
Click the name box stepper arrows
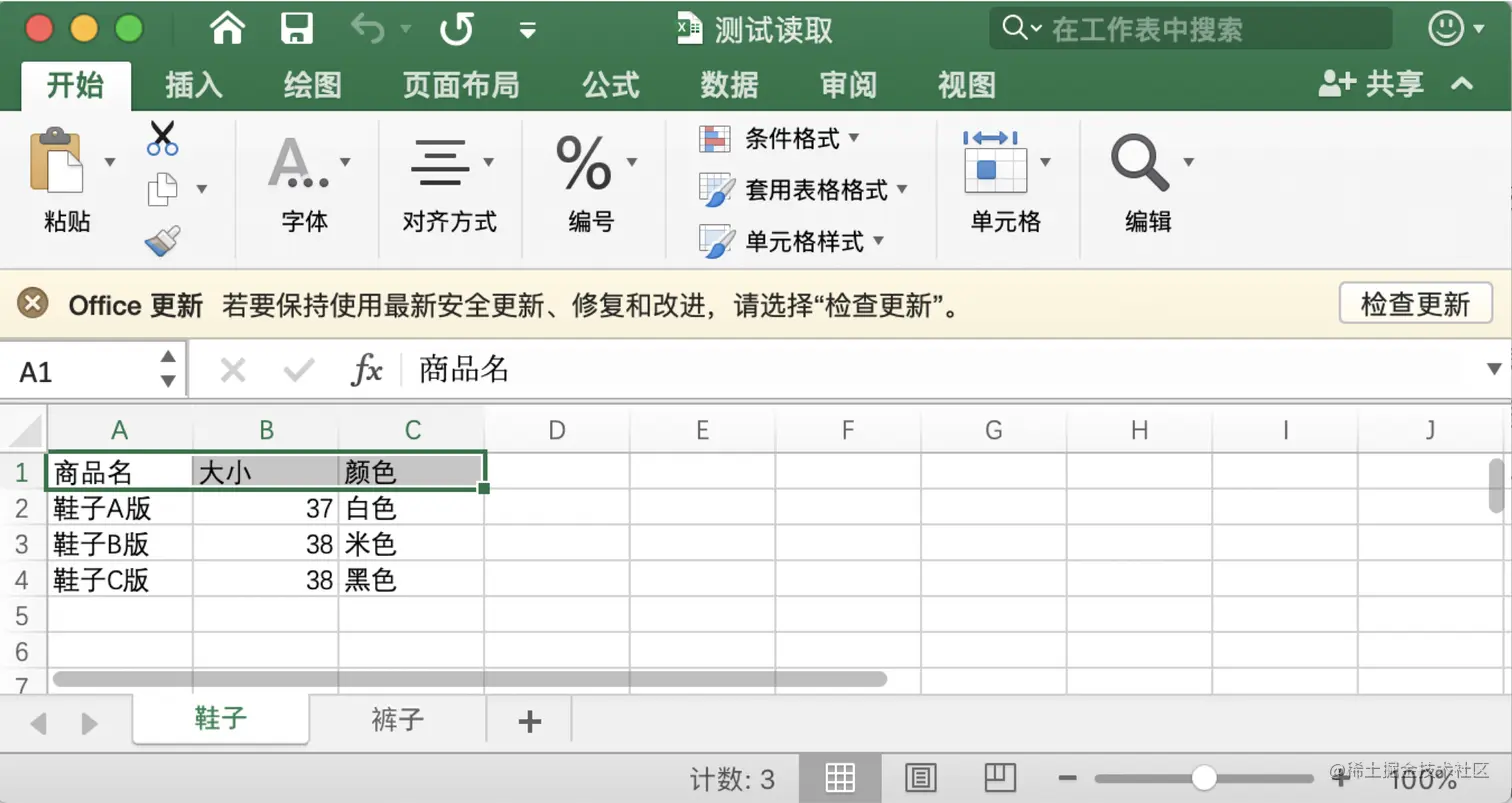tap(168, 369)
